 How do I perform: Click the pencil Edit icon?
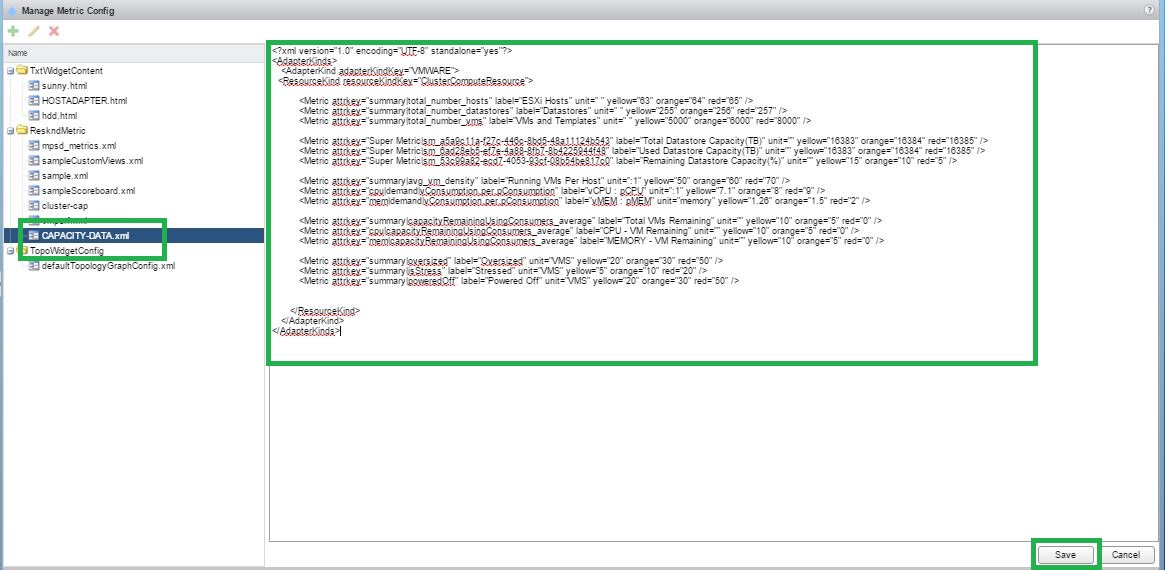pos(33,31)
